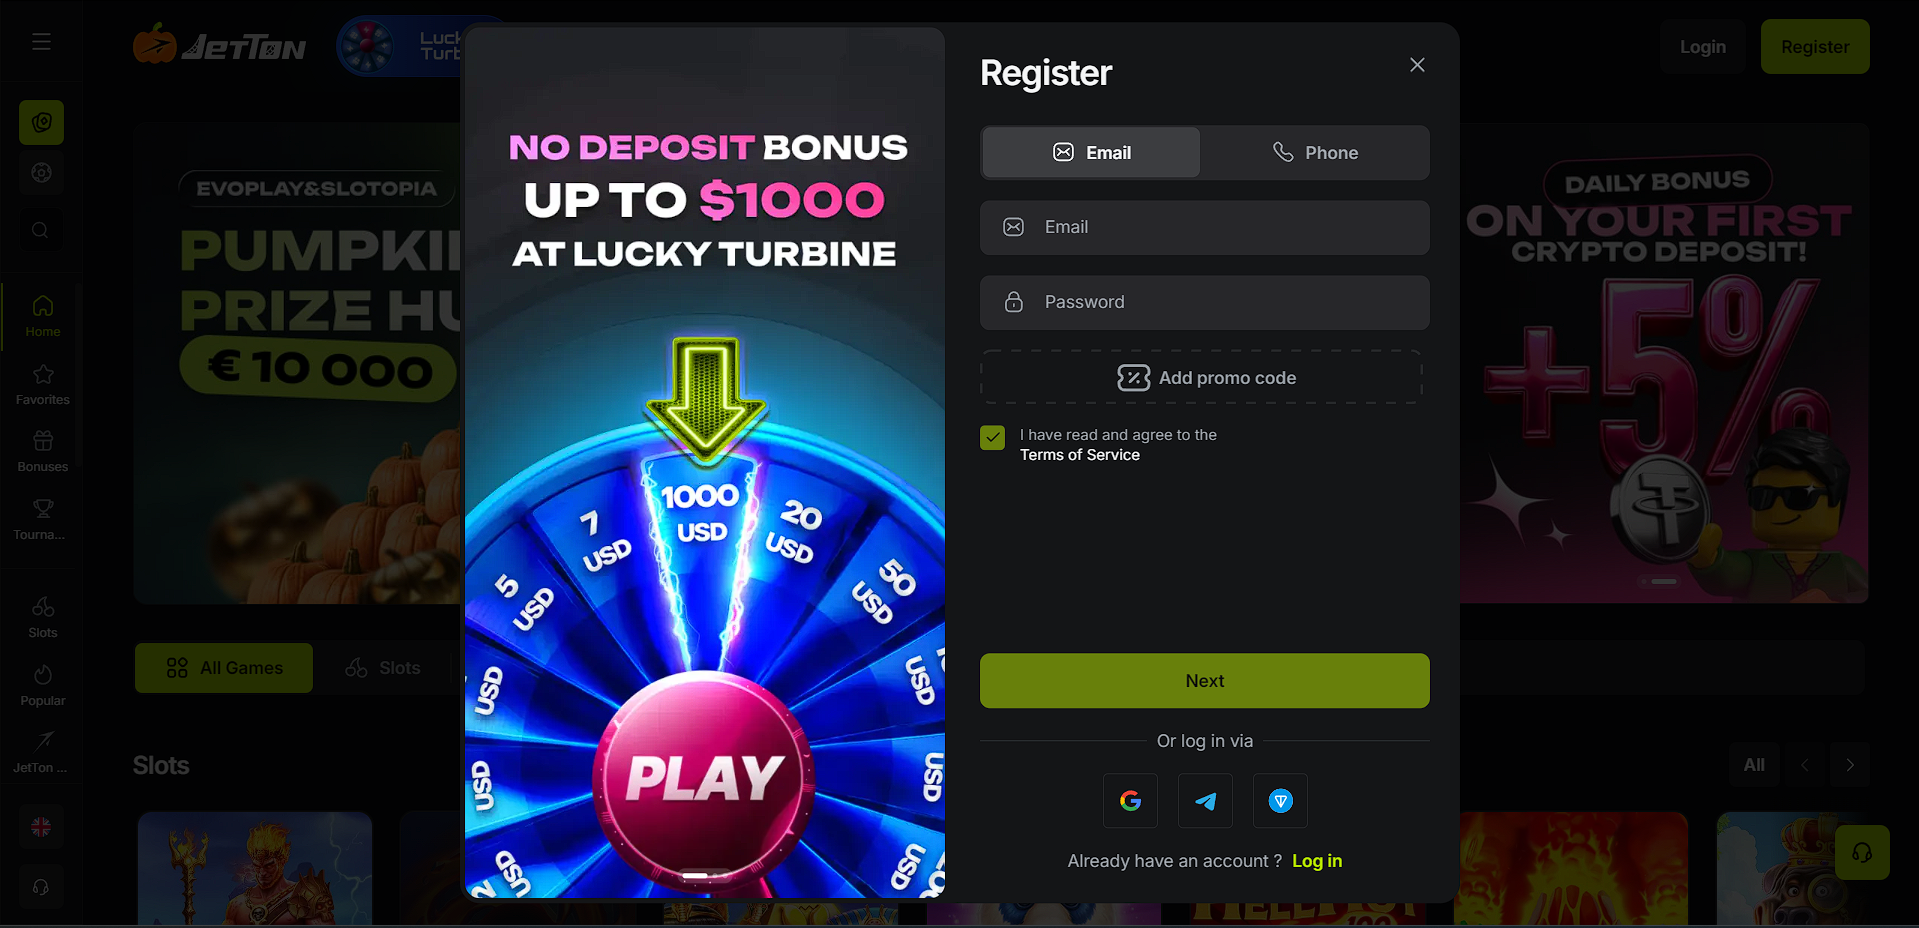Click the green Next button

click(x=1205, y=681)
